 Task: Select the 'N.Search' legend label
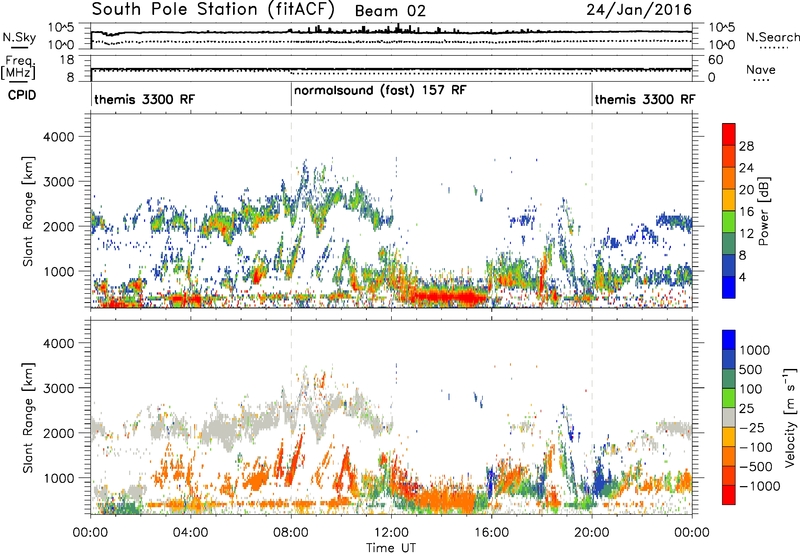[x=772, y=37]
